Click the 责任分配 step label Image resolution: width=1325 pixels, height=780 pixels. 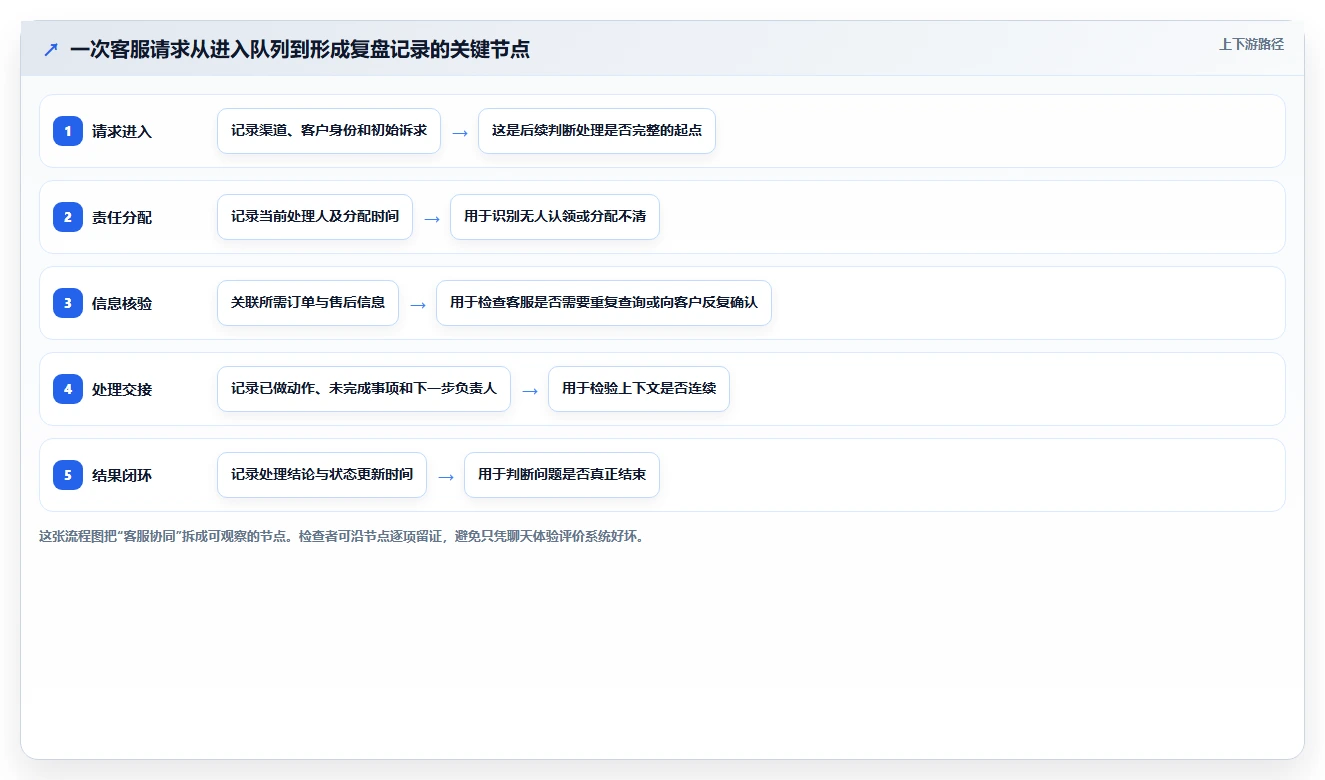[122, 217]
